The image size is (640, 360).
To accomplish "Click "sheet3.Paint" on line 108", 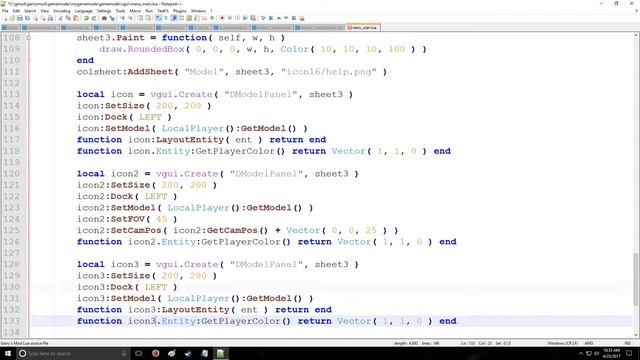I will [x=111, y=38].
